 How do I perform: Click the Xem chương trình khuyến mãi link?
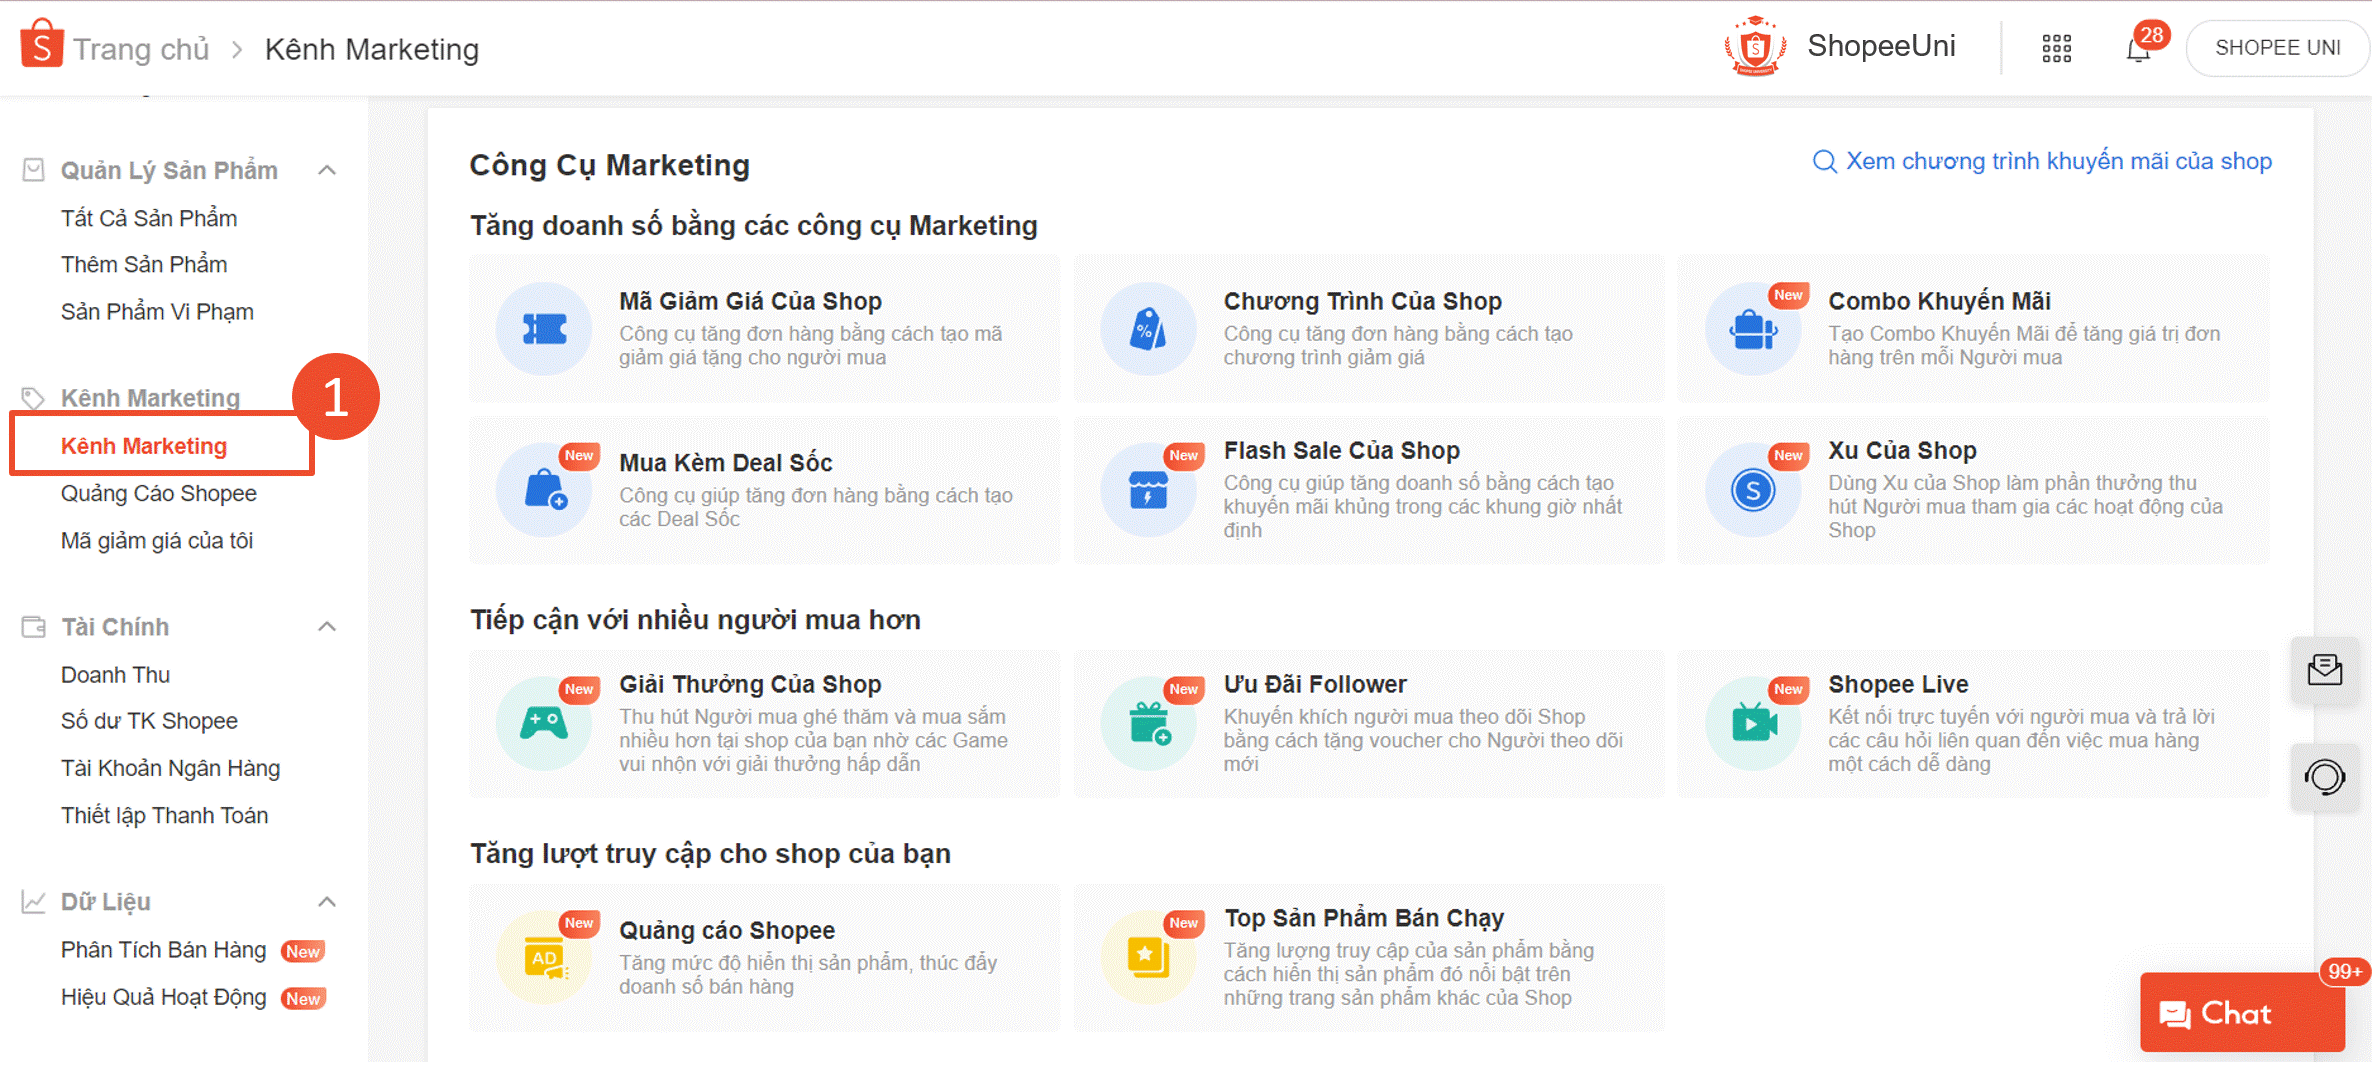coord(2060,160)
